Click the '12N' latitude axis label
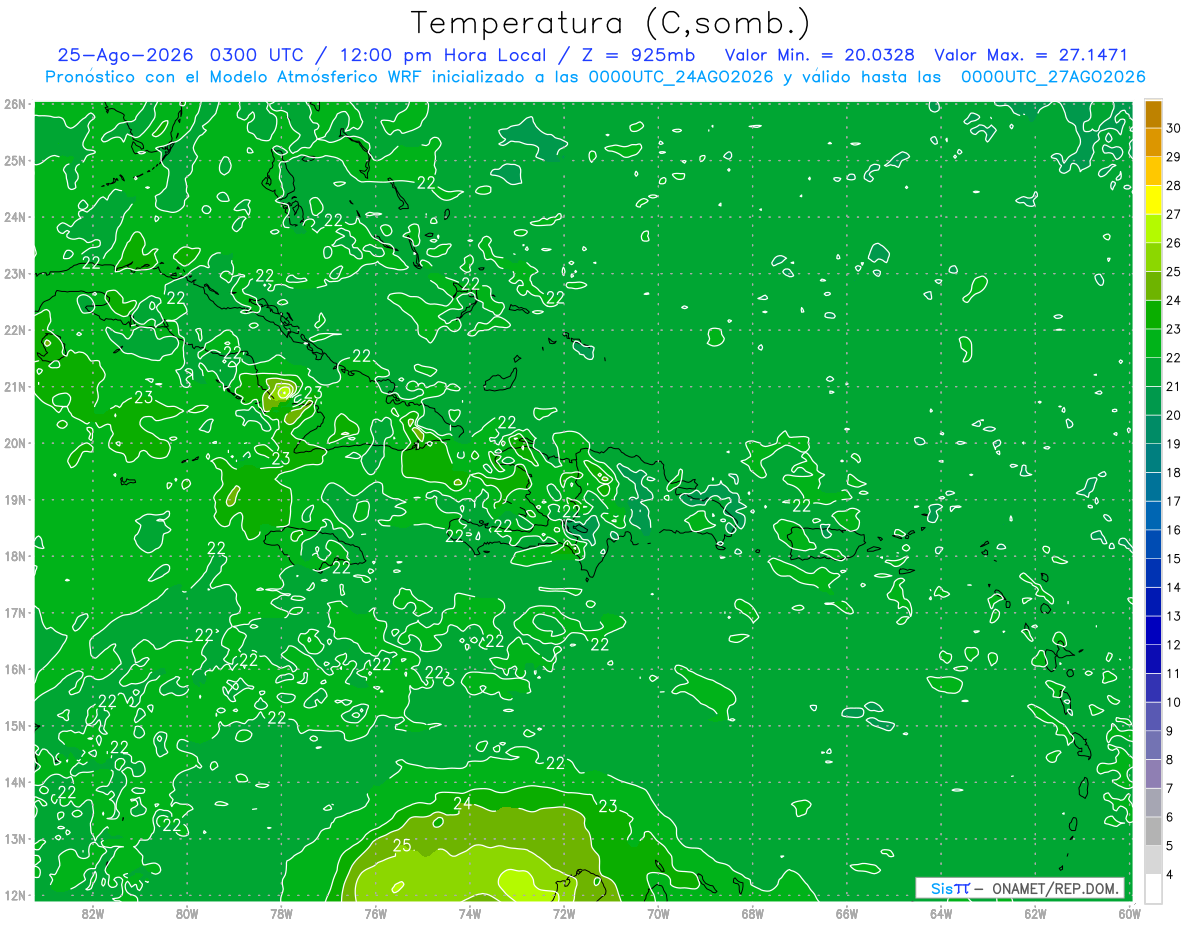 pos(14,895)
